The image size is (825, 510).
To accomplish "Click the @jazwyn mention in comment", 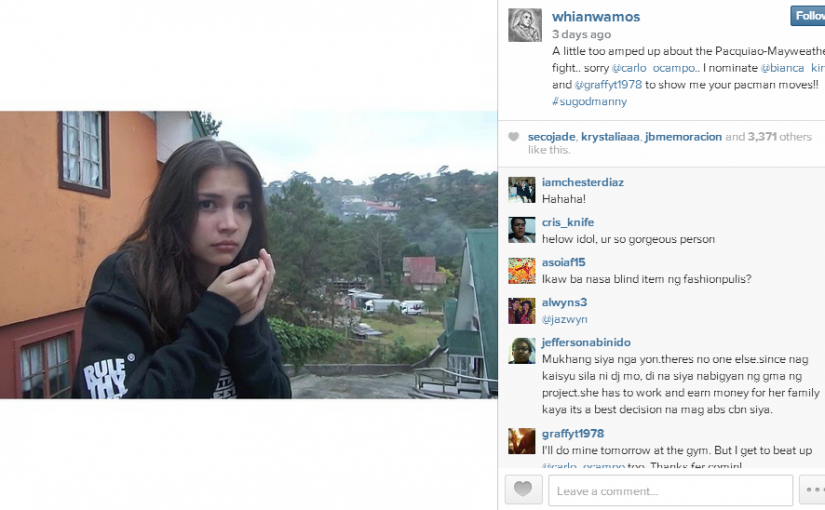I will tap(565, 319).
